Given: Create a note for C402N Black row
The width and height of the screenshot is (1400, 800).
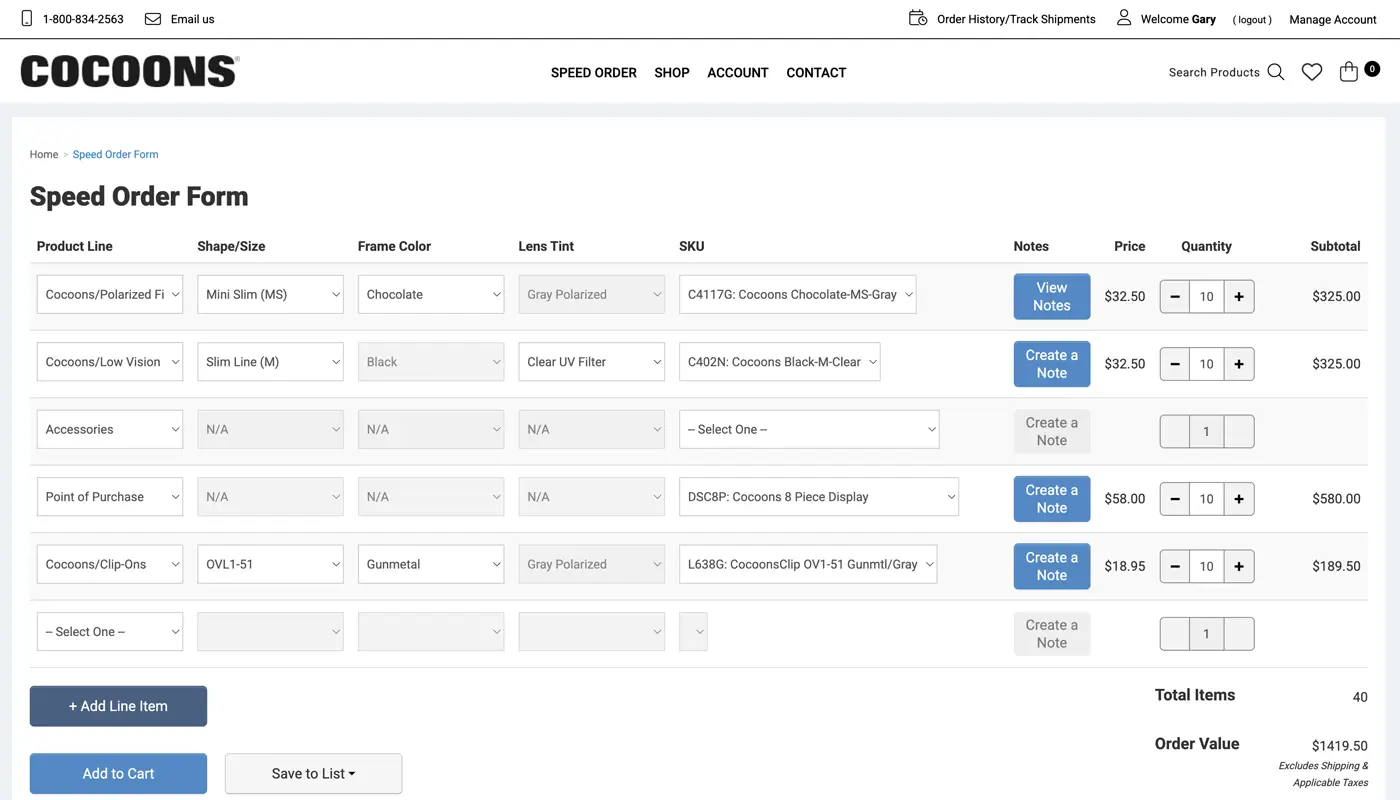Looking at the screenshot, I should [x=1052, y=364].
